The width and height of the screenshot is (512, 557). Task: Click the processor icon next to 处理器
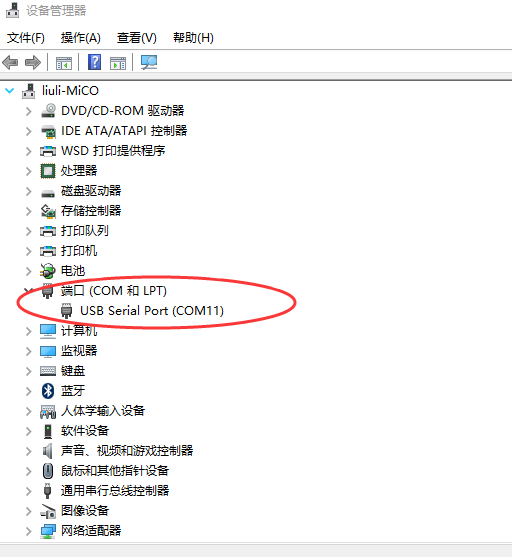click(x=48, y=171)
